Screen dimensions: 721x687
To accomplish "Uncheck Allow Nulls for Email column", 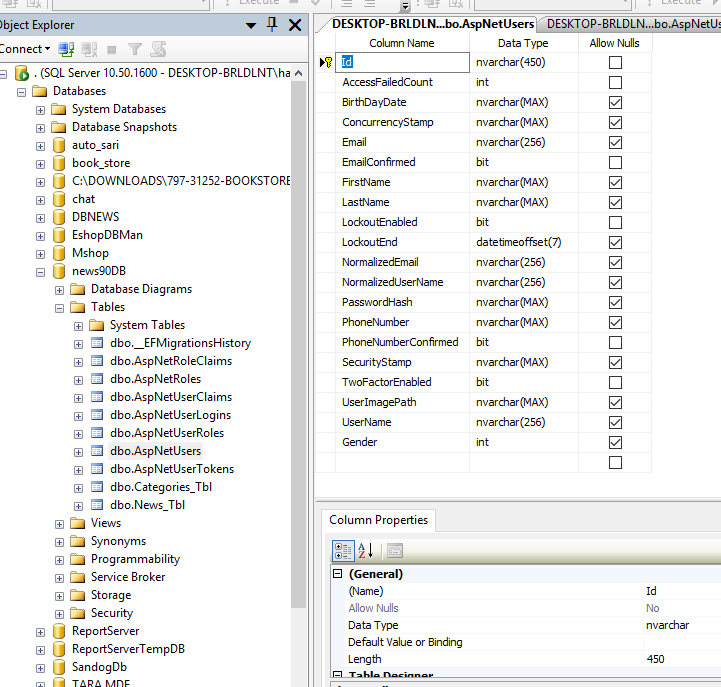I will click(x=615, y=142).
